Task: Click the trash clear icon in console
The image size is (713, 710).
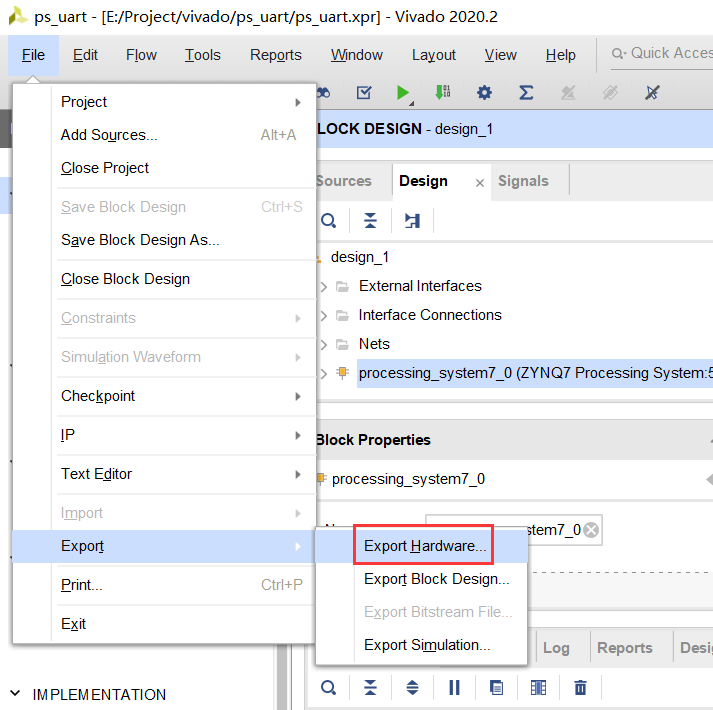Action: click(x=580, y=687)
